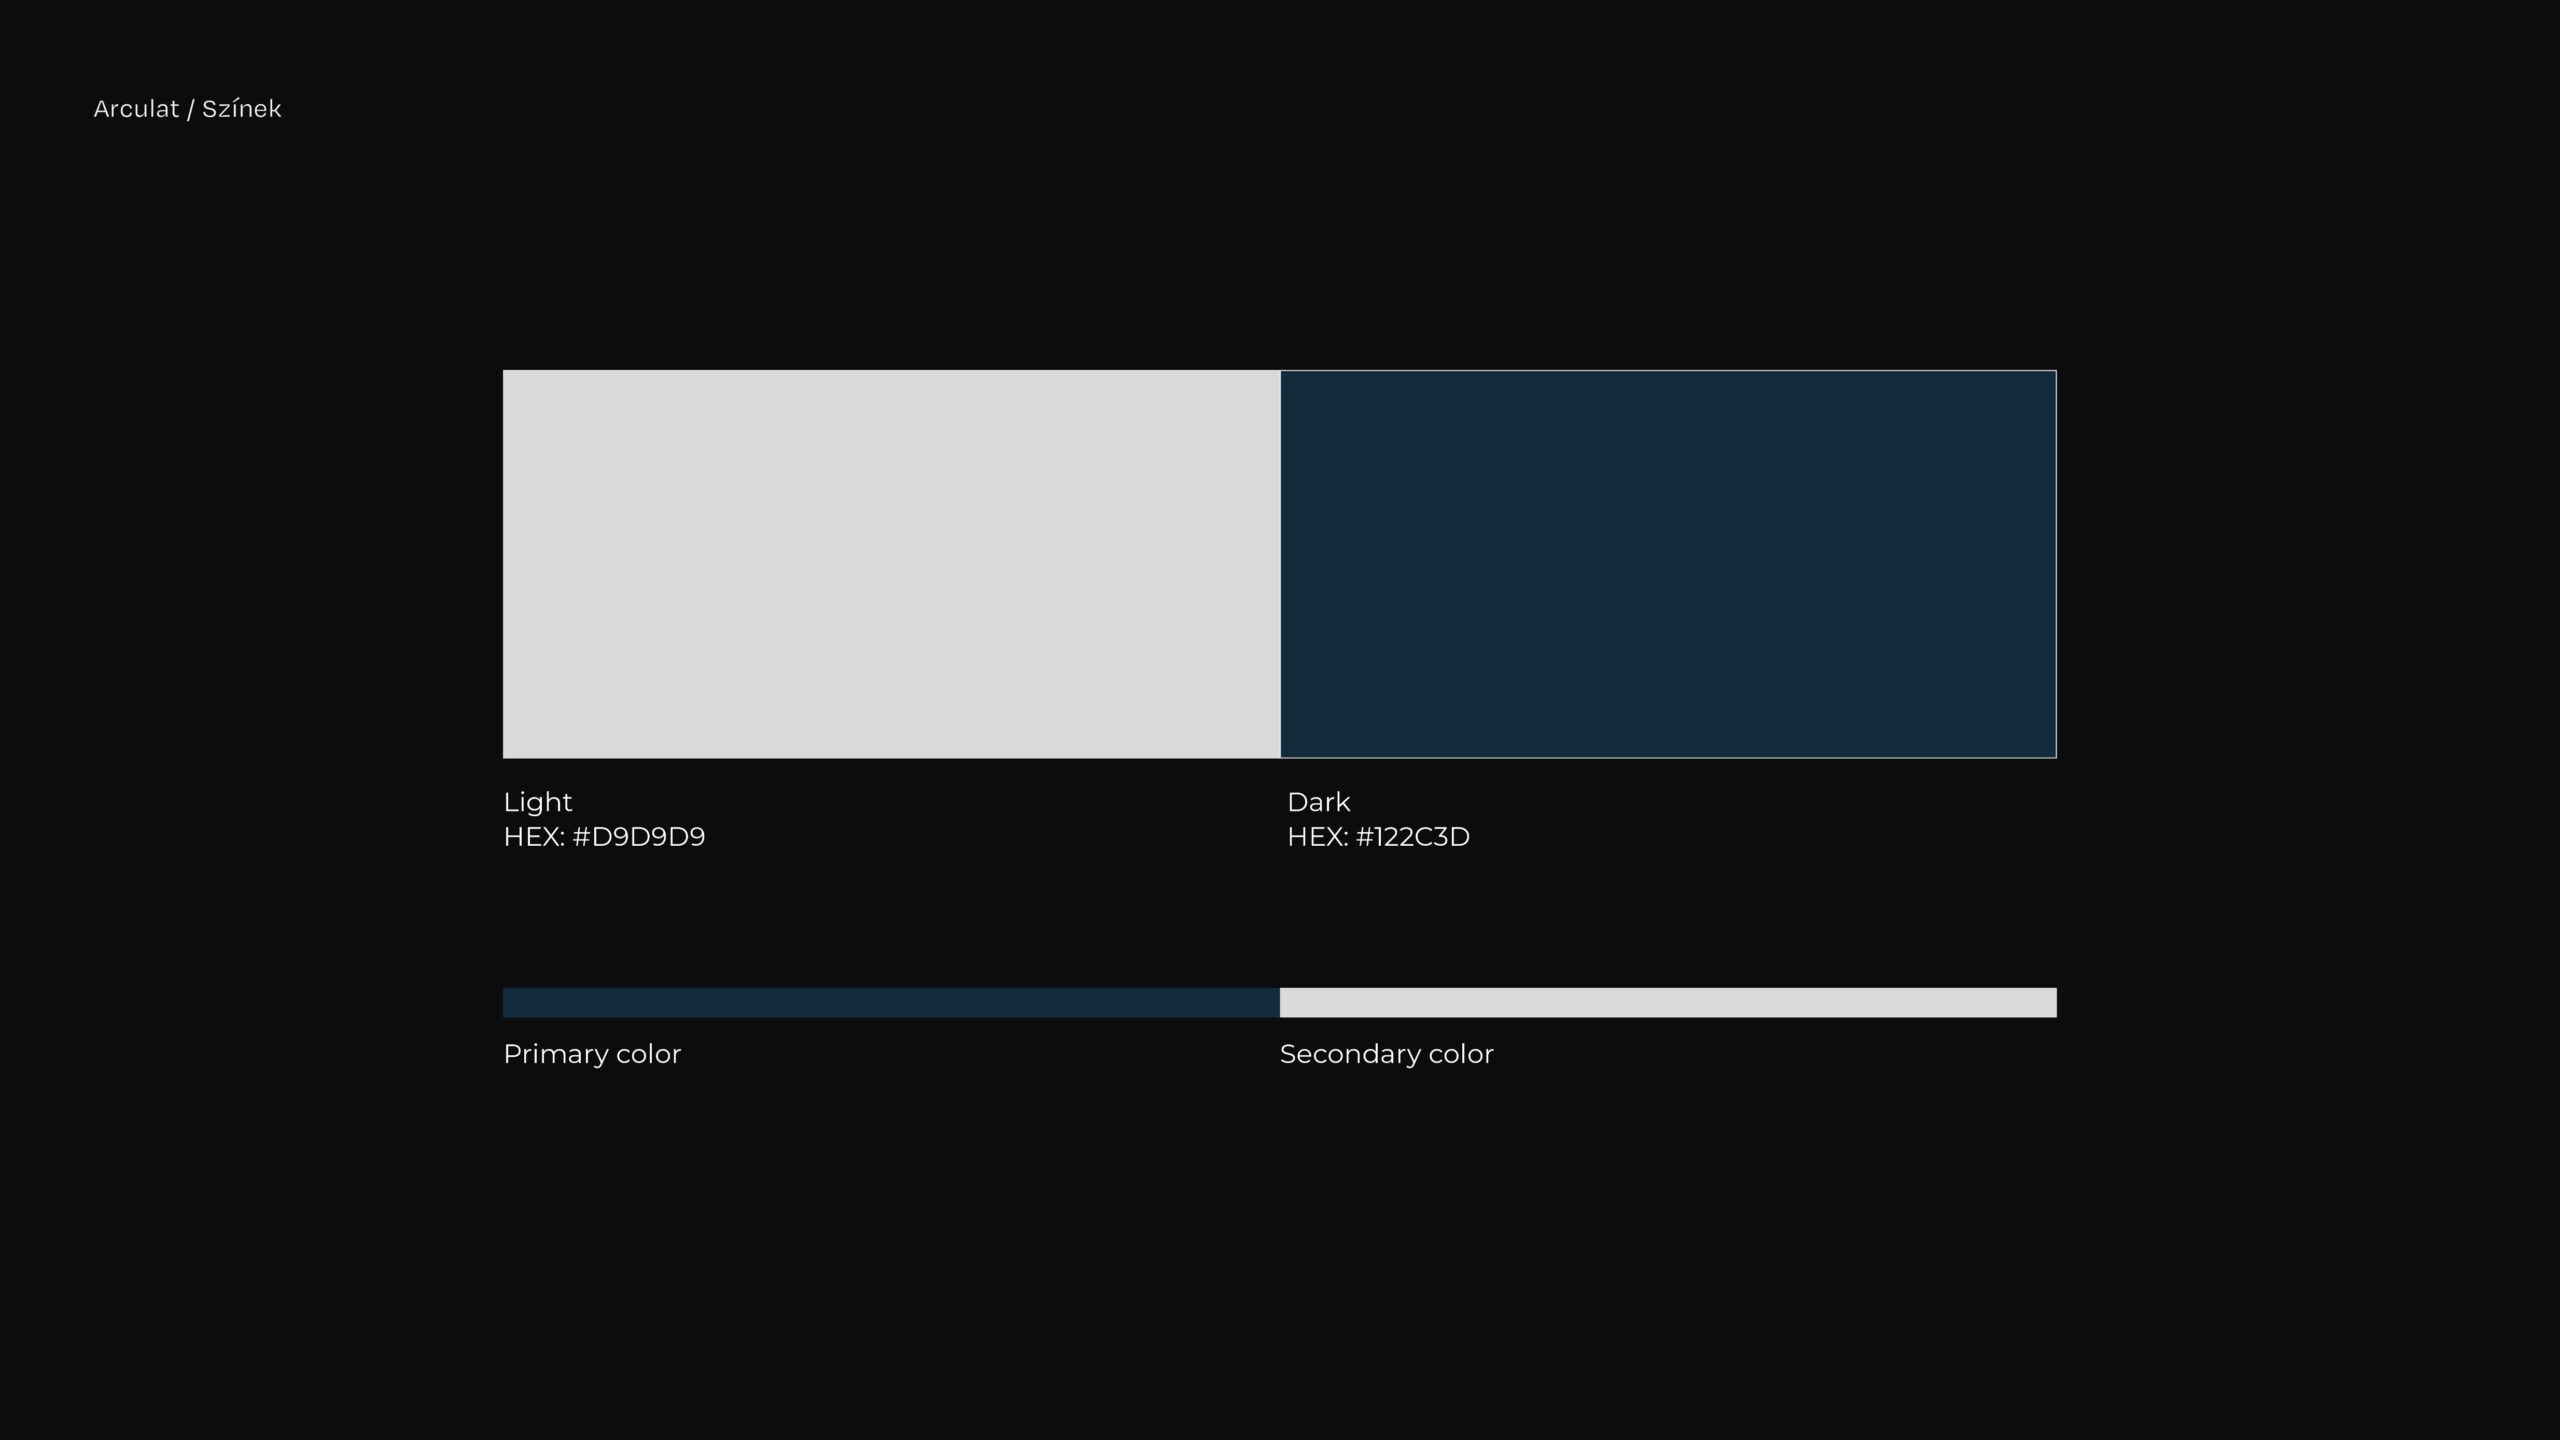Screen dimensions: 2560x1440
Task: Click "Arculat" in the page header
Action: coord(136,109)
